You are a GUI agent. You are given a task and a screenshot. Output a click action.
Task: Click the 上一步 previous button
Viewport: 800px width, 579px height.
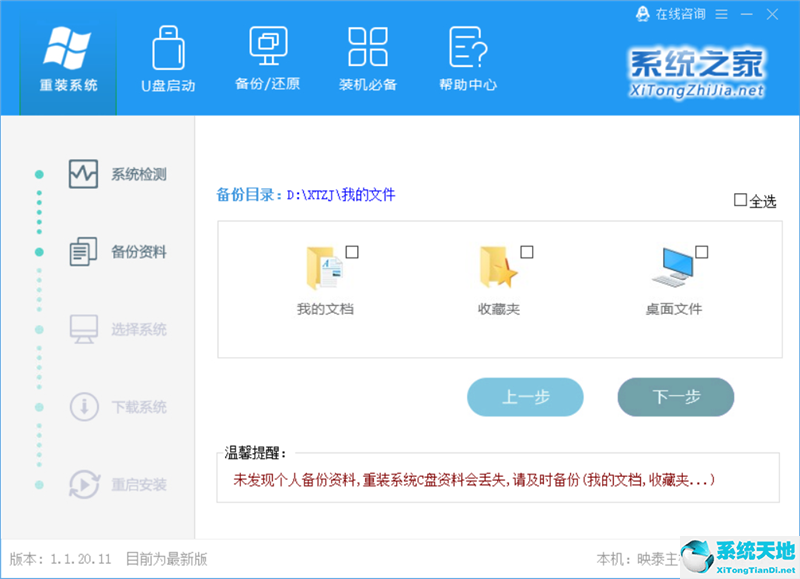tap(525, 397)
